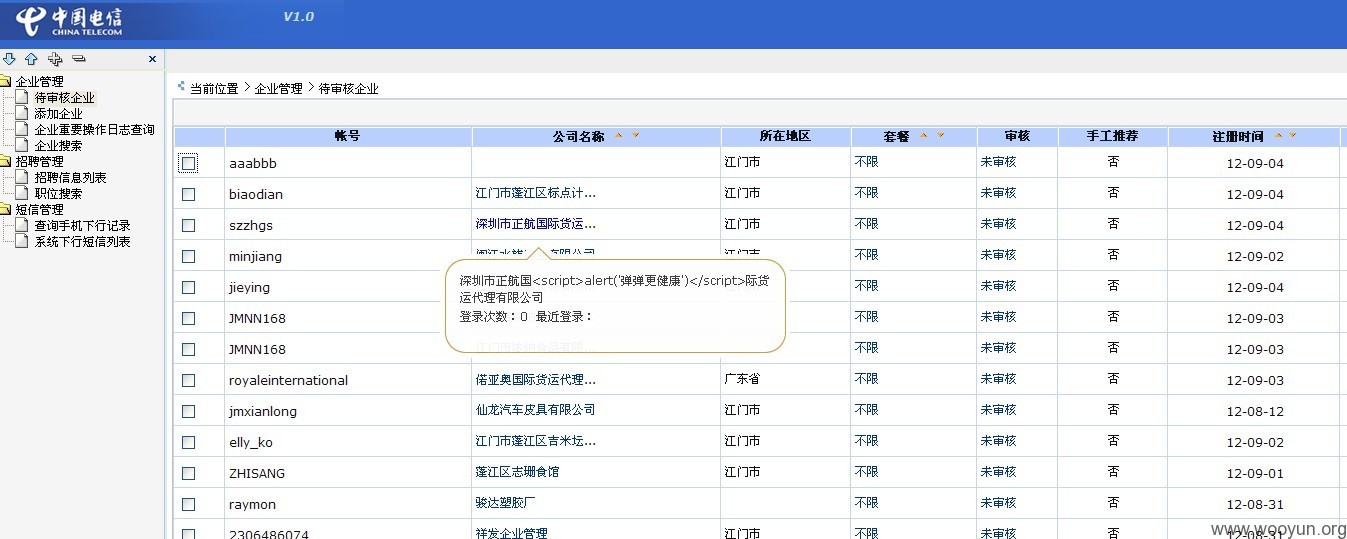
Task: Open company link 江门市蓬江区标点计…
Action: (x=536, y=193)
